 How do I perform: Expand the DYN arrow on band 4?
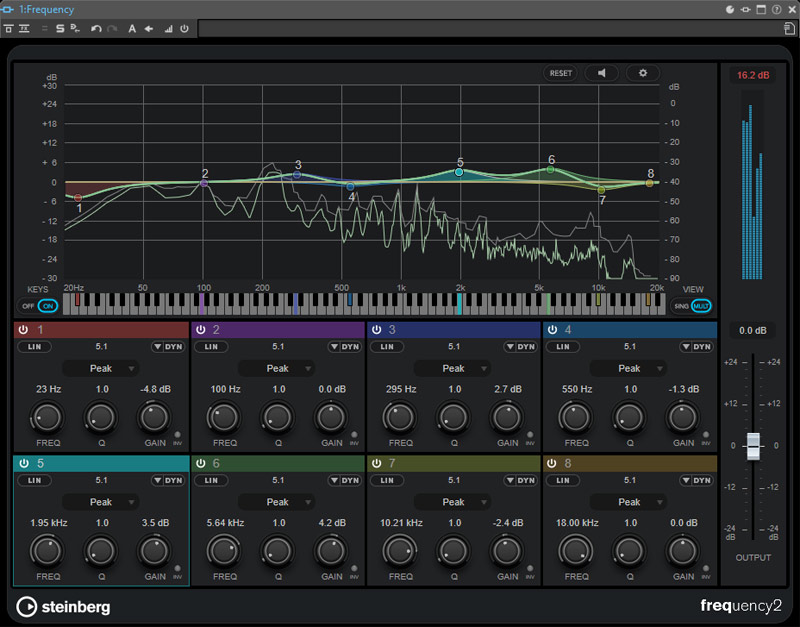coord(684,347)
